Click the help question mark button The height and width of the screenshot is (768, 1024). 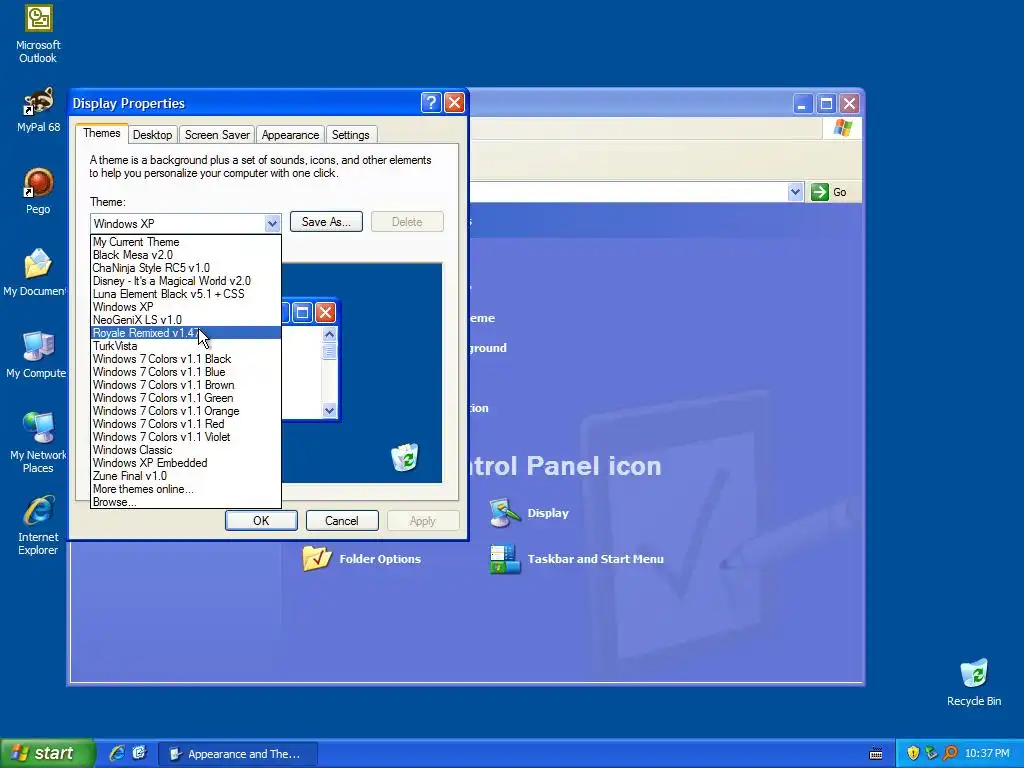point(431,103)
